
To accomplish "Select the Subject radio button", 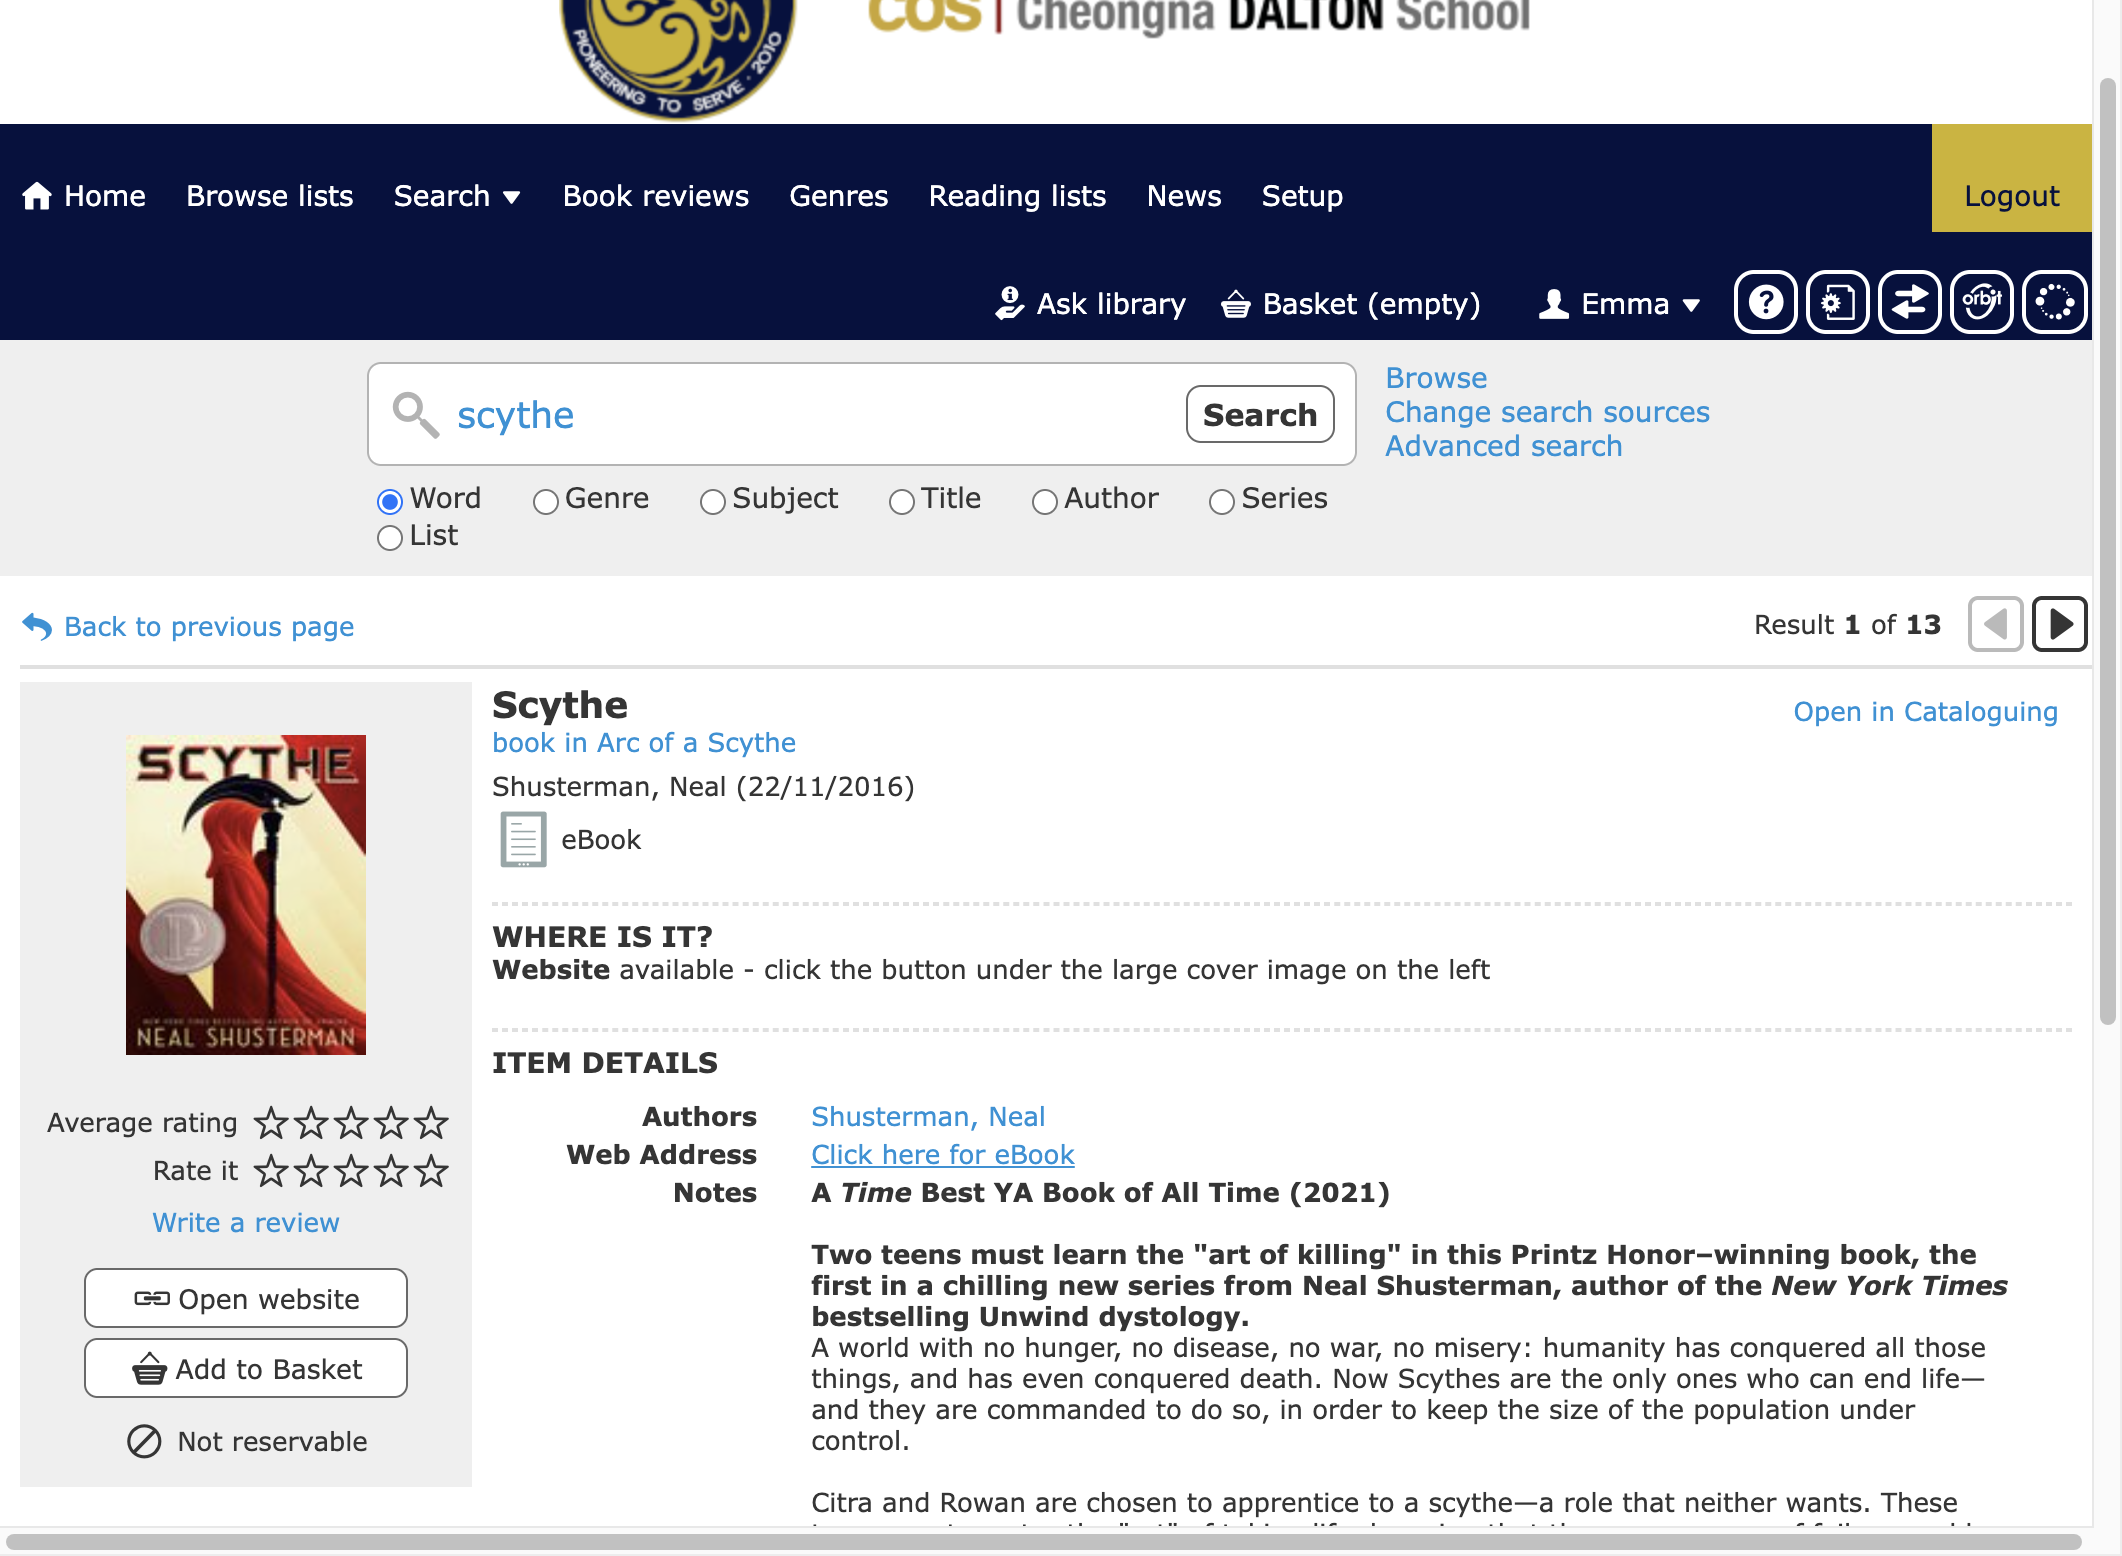I will point(713,501).
